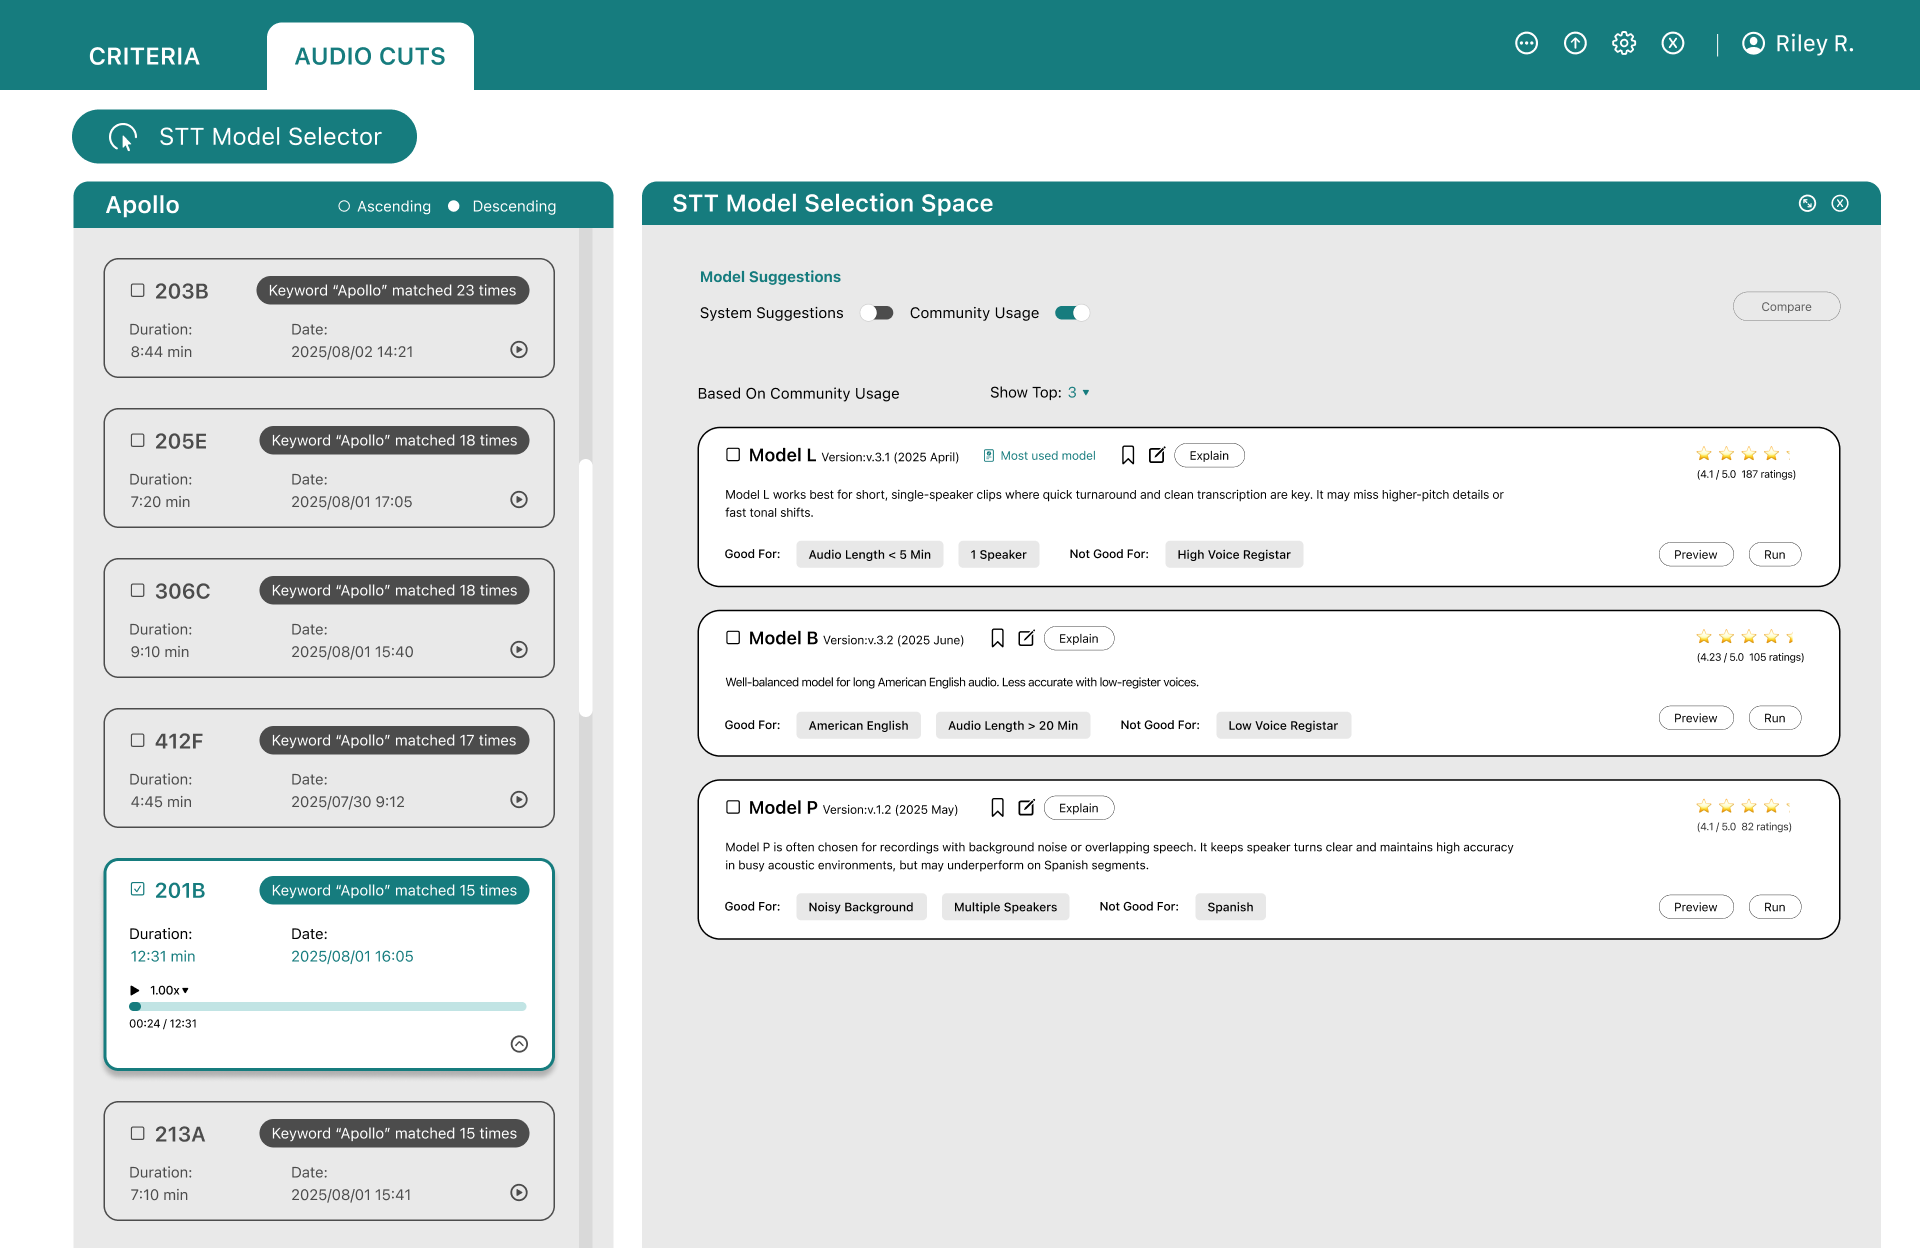Image resolution: width=1920 pixels, height=1248 pixels.
Task: Click the more options icon in header
Action: click(x=1526, y=43)
